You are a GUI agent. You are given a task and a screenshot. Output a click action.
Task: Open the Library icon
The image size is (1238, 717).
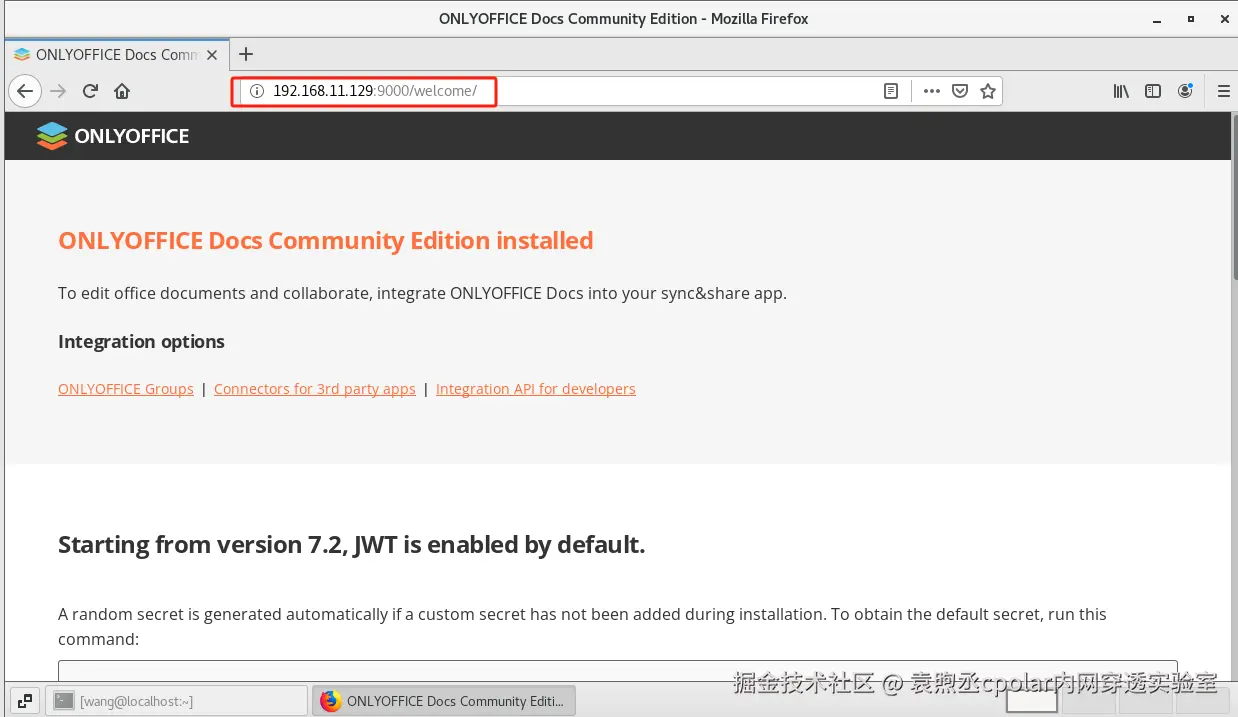[1121, 91]
